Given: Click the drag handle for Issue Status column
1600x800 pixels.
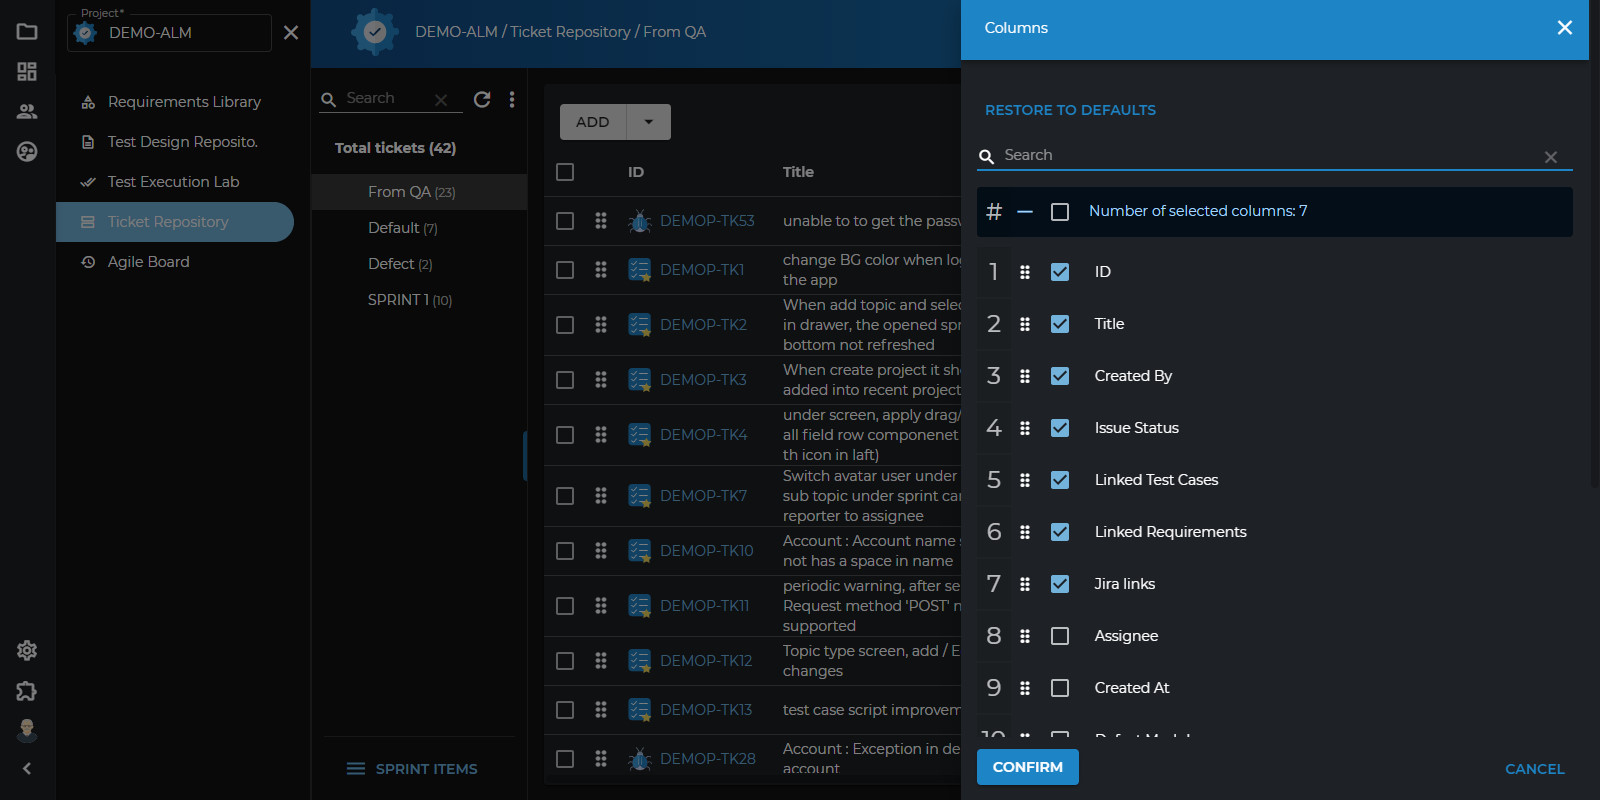Looking at the screenshot, I should click(x=1025, y=428).
